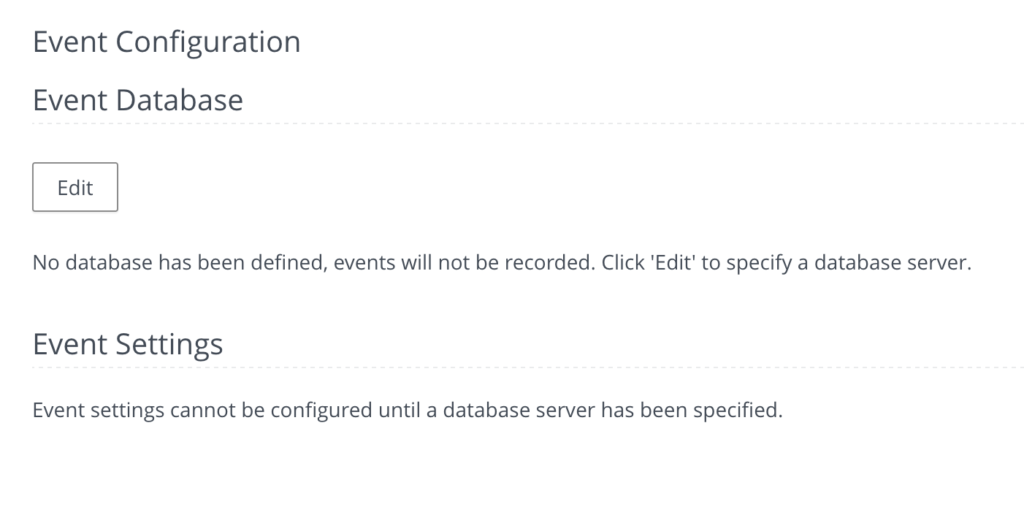This screenshot has height=507, width=1024.
Task: Click the Event Configuration page title
Action: 166,42
